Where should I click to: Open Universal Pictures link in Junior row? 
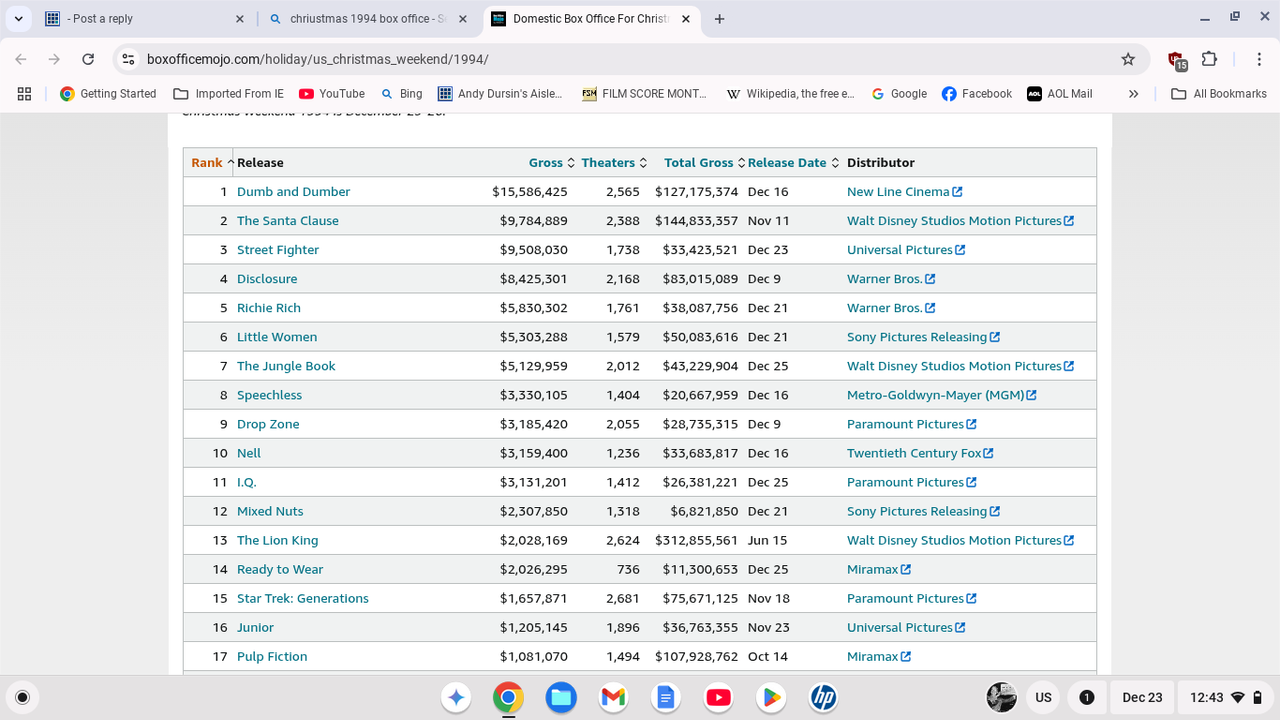tap(906, 627)
